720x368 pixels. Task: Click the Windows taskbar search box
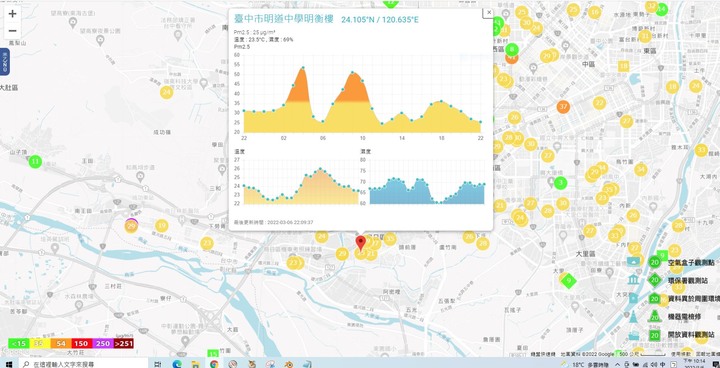(x=84, y=364)
